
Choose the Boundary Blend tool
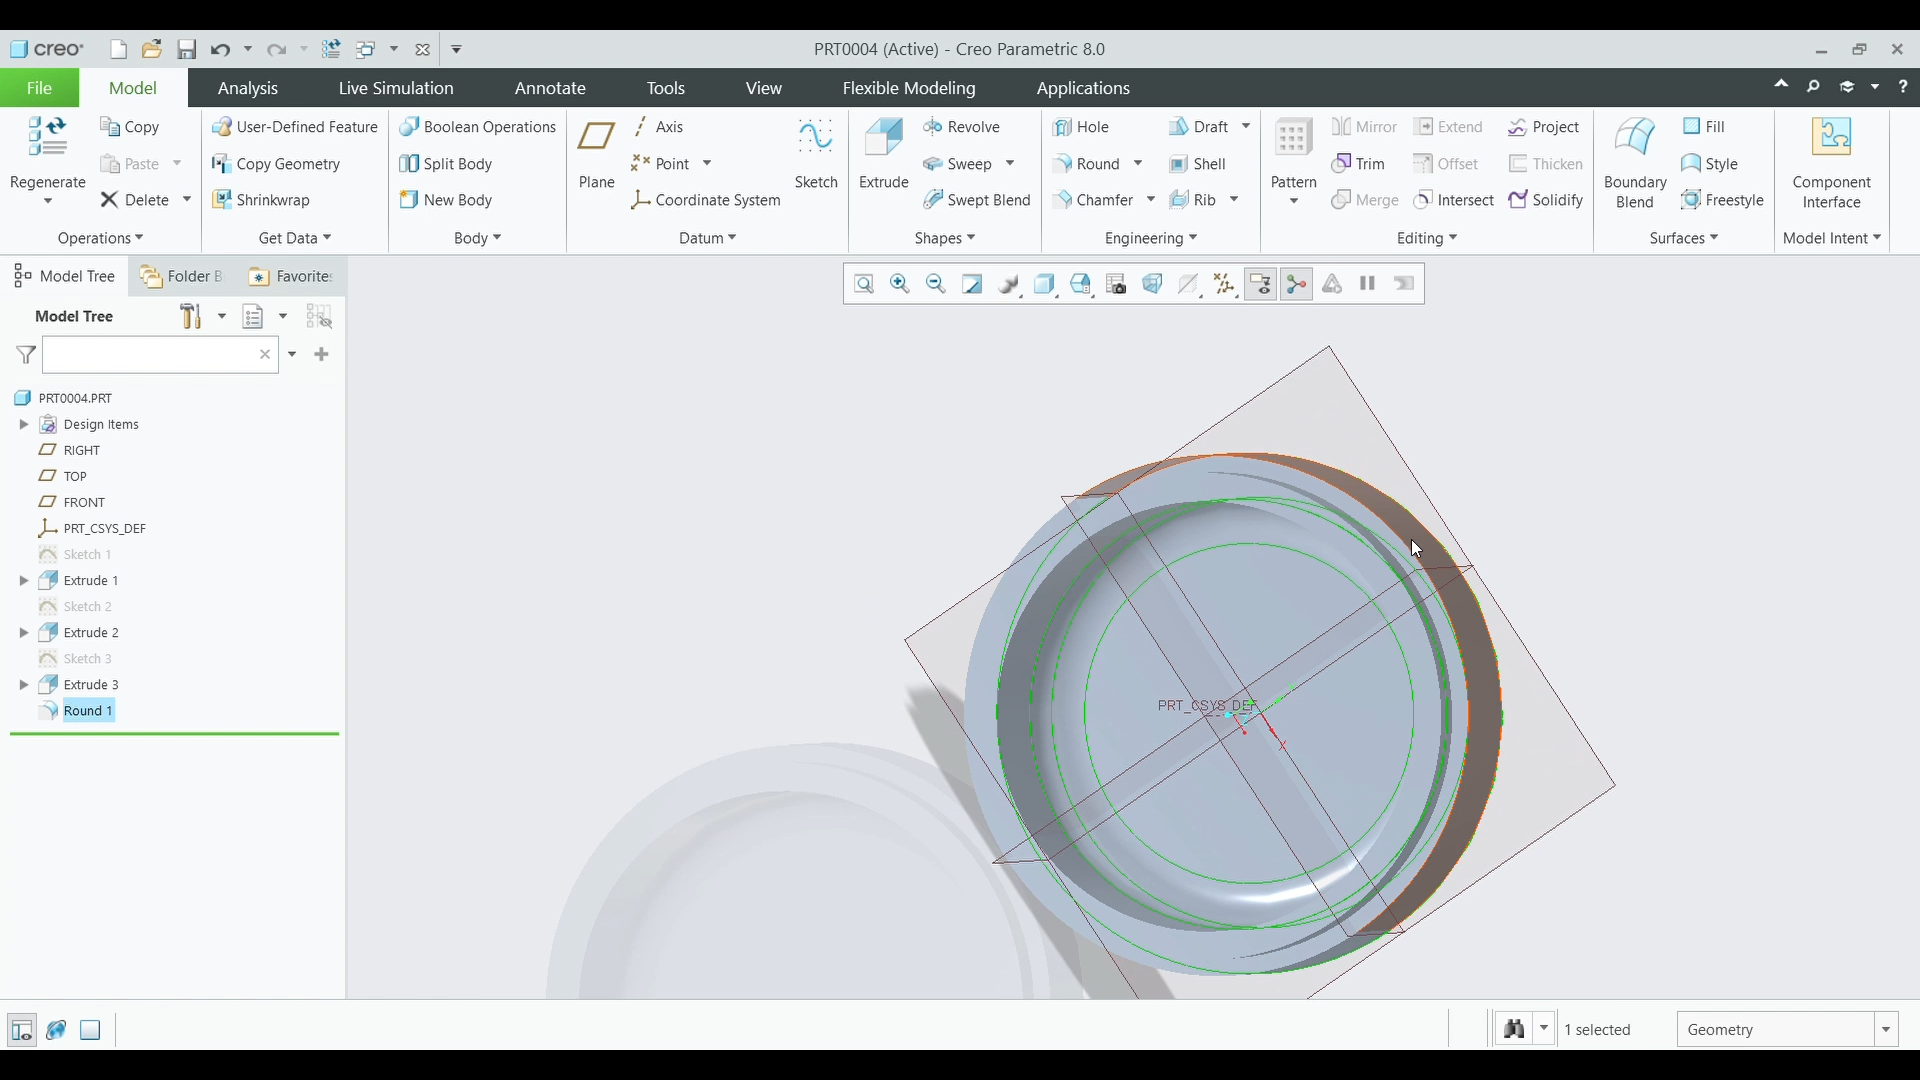(x=1635, y=163)
